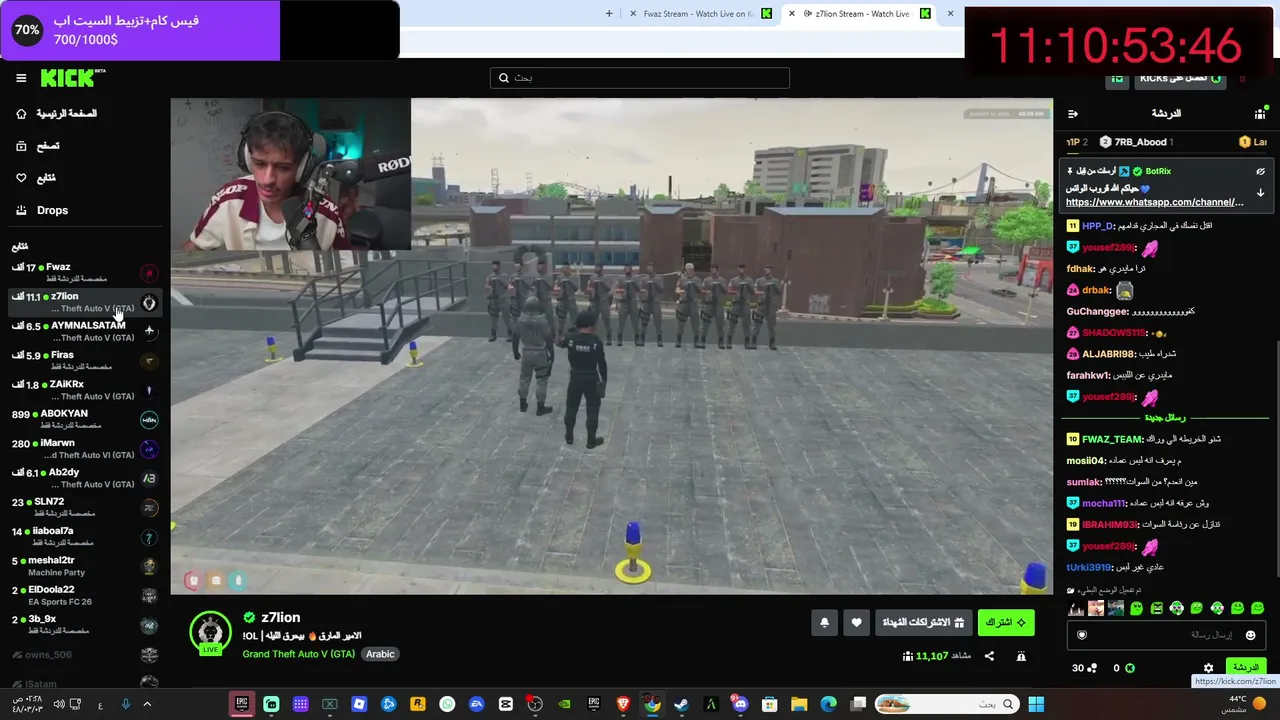Click the chat message input field

coord(1165,635)
